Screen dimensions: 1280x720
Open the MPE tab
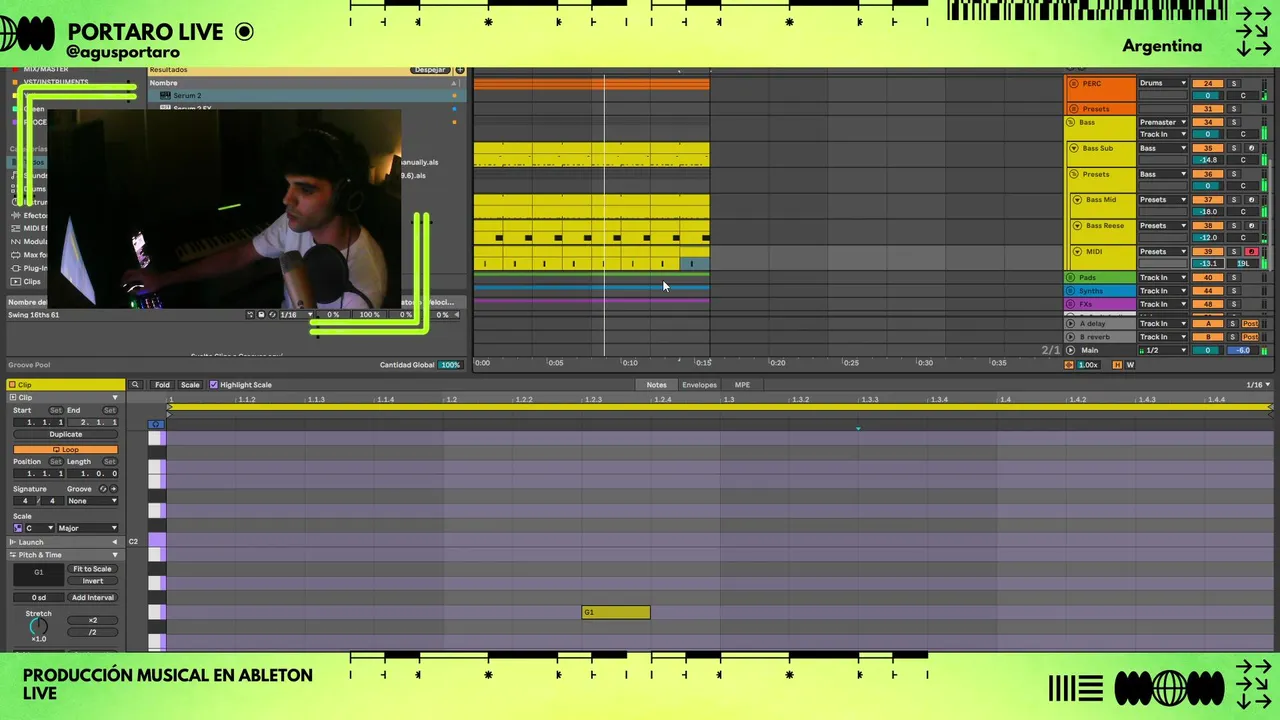742,385
